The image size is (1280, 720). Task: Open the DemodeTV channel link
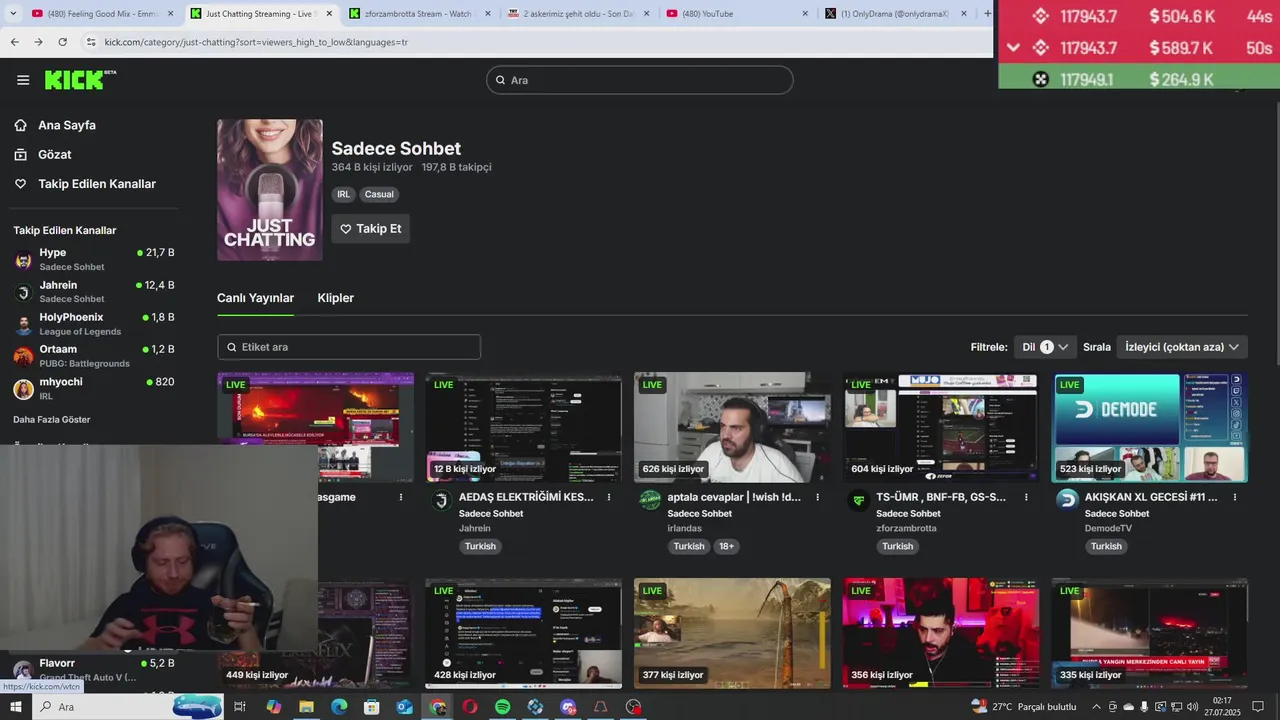coord(1108,528)
